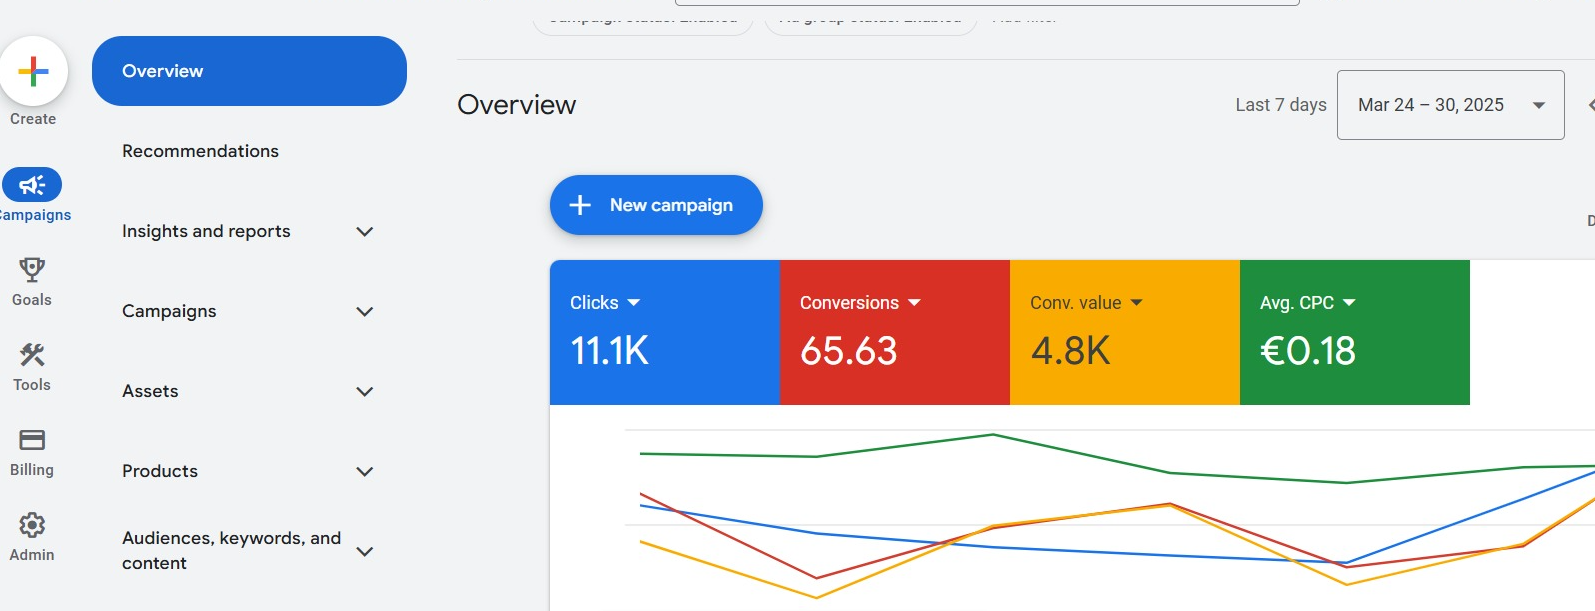Click the New campaign button
Screen dimensions: 1595x611
coord(656,205)
